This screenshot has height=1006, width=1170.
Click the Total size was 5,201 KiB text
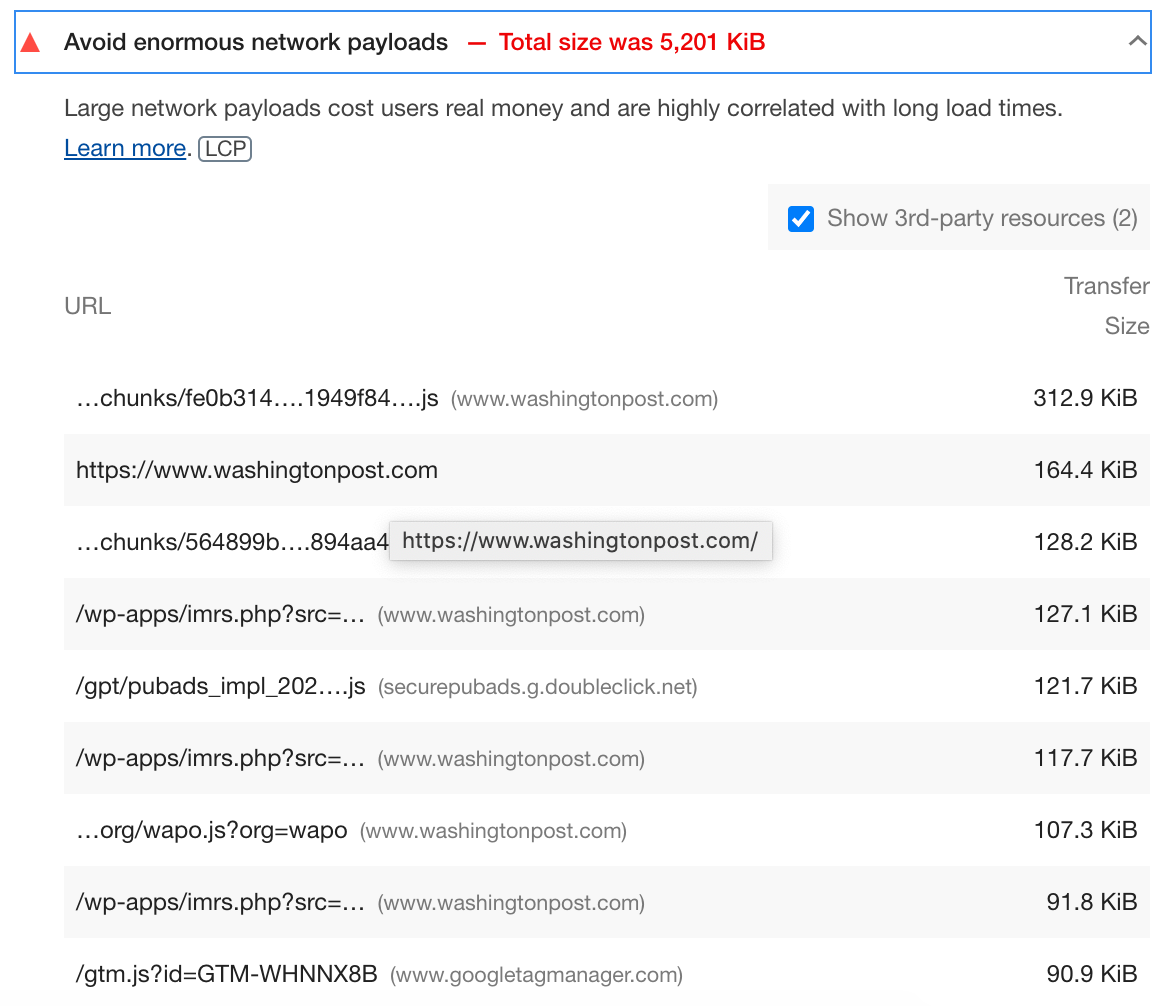(632, 42)
